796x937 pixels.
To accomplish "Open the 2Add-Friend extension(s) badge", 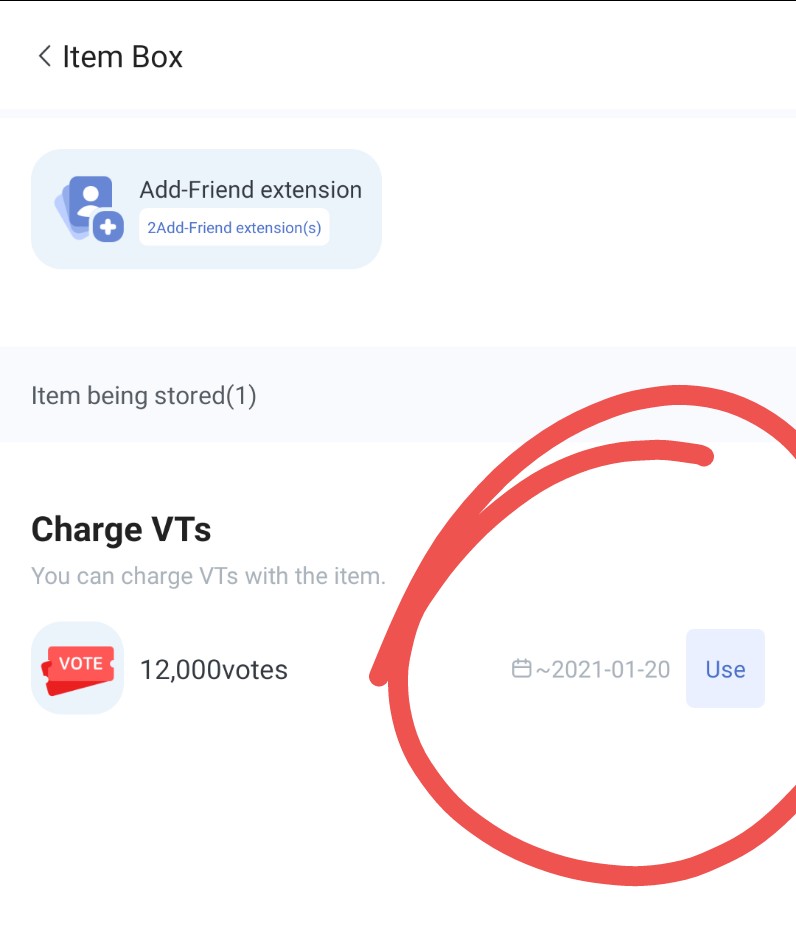I will tap(234, 228).
